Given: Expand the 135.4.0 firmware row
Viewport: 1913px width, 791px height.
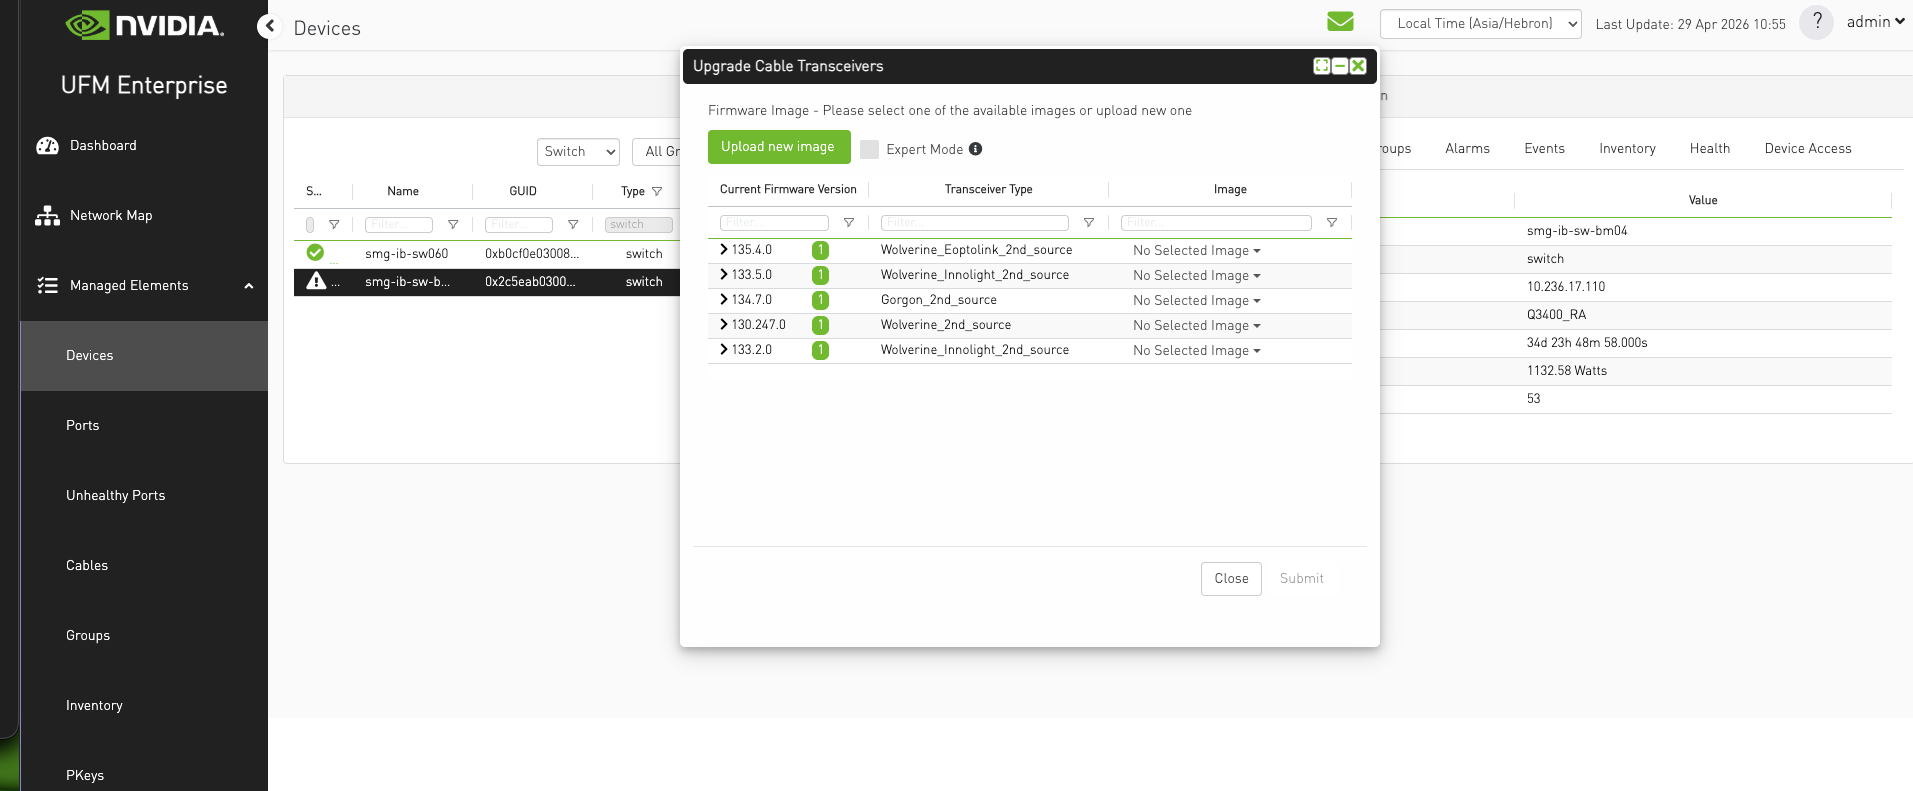Looking at the screenshot, I should tap(724, 250).
